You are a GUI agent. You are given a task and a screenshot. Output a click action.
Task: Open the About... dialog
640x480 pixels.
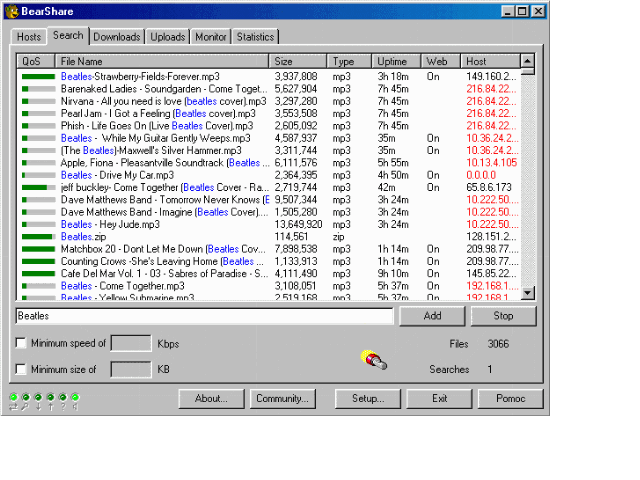point(211,398)
